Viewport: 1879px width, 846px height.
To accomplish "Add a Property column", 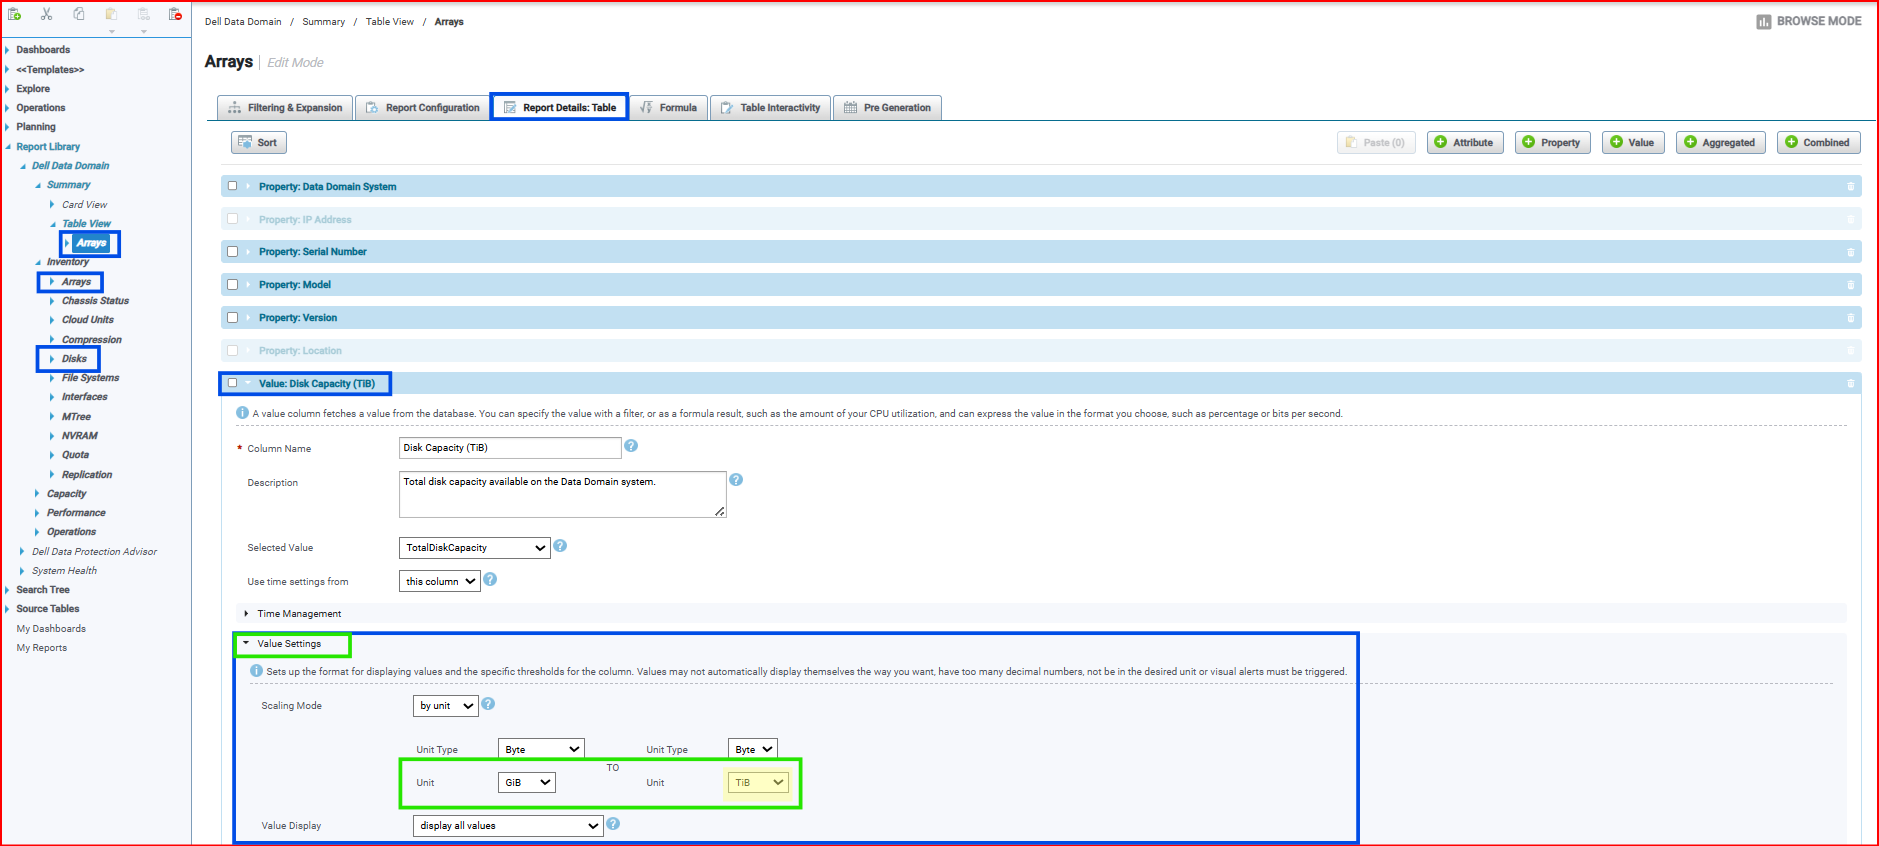I will (1552, 143).
